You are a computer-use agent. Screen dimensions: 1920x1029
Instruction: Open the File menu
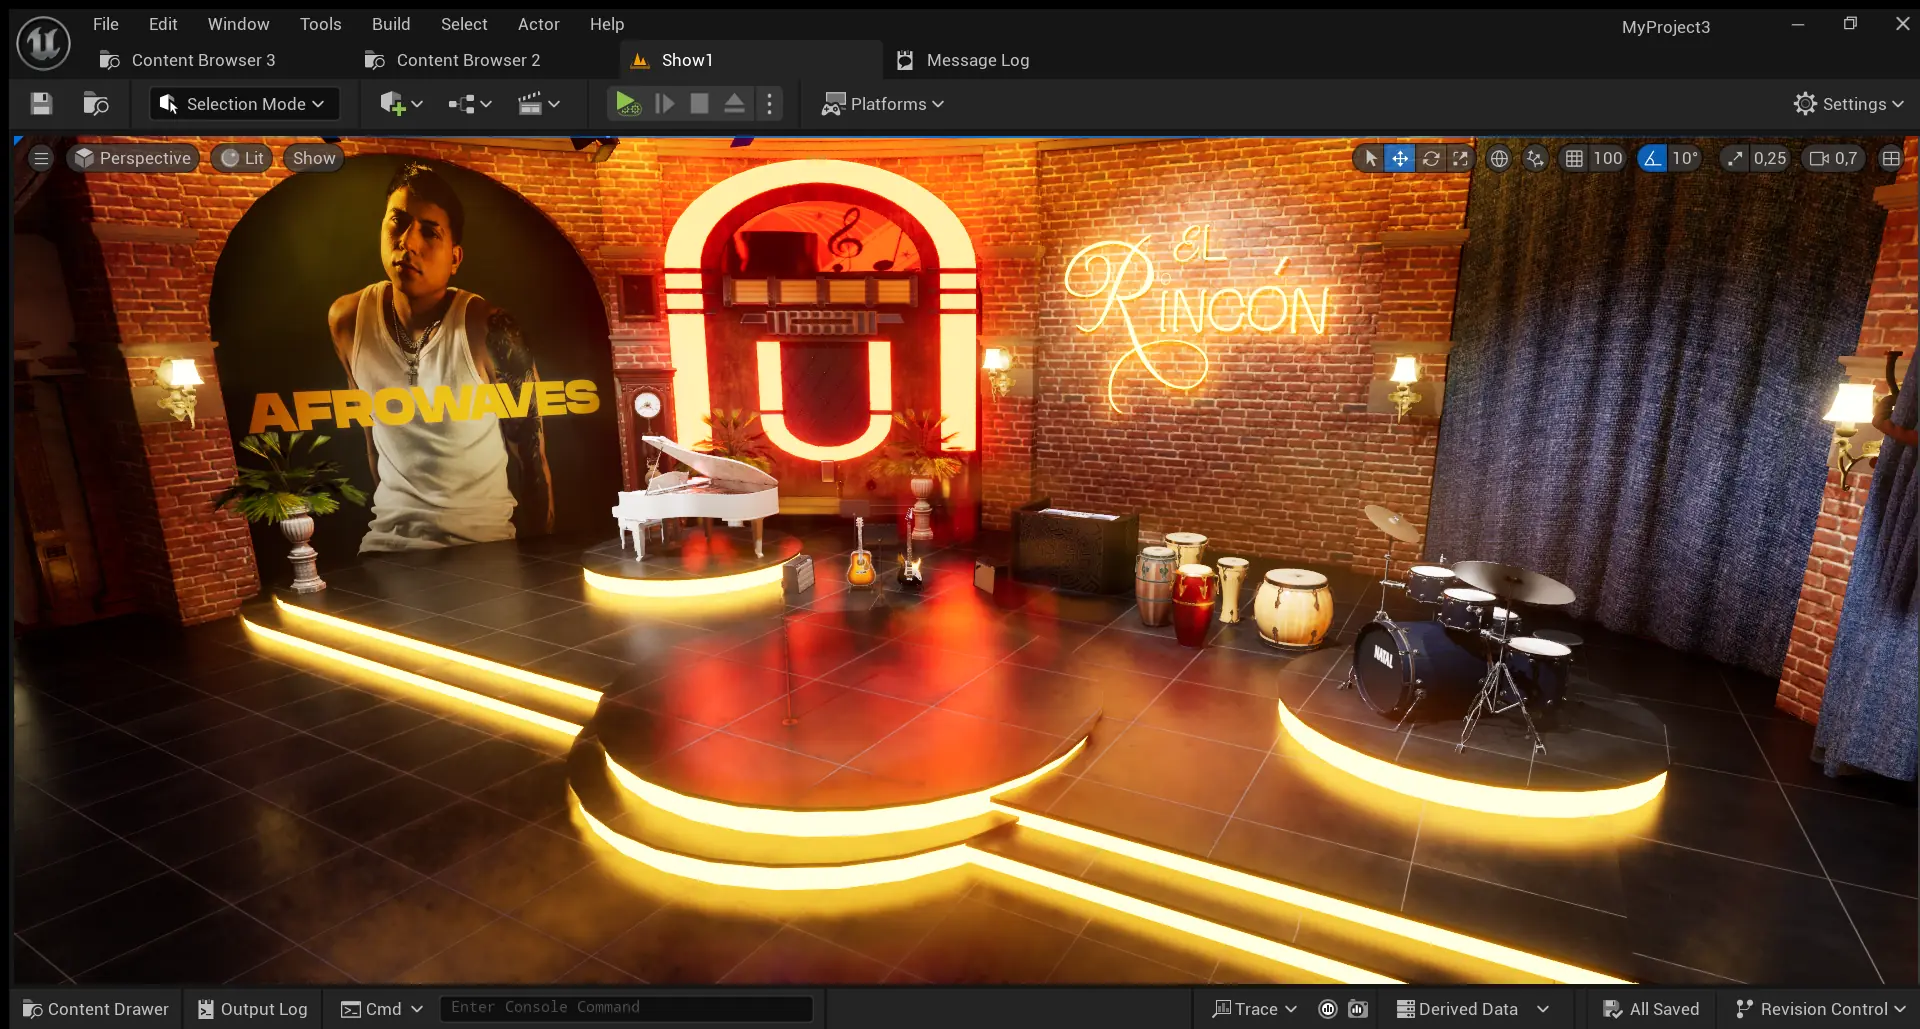106,24
